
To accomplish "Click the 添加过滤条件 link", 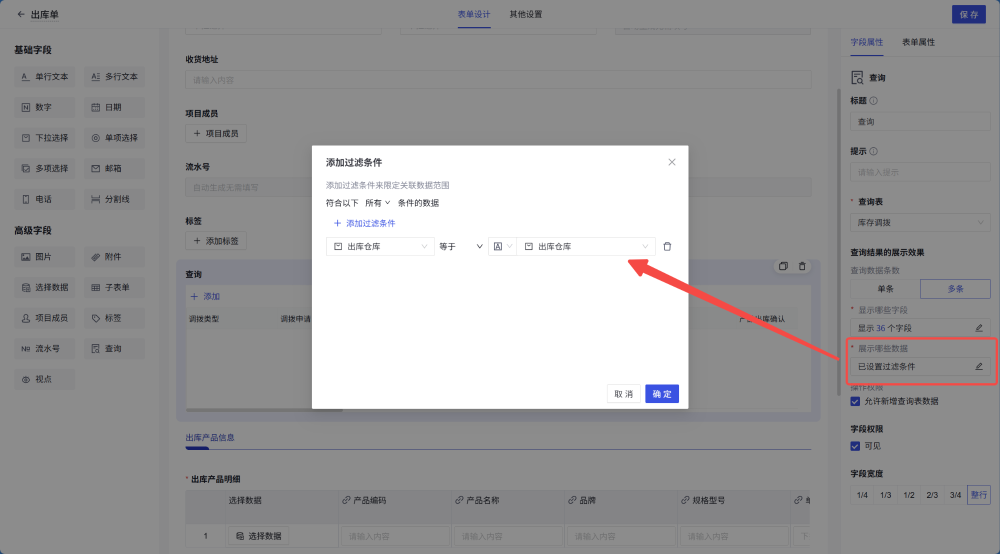I will 365,223.
